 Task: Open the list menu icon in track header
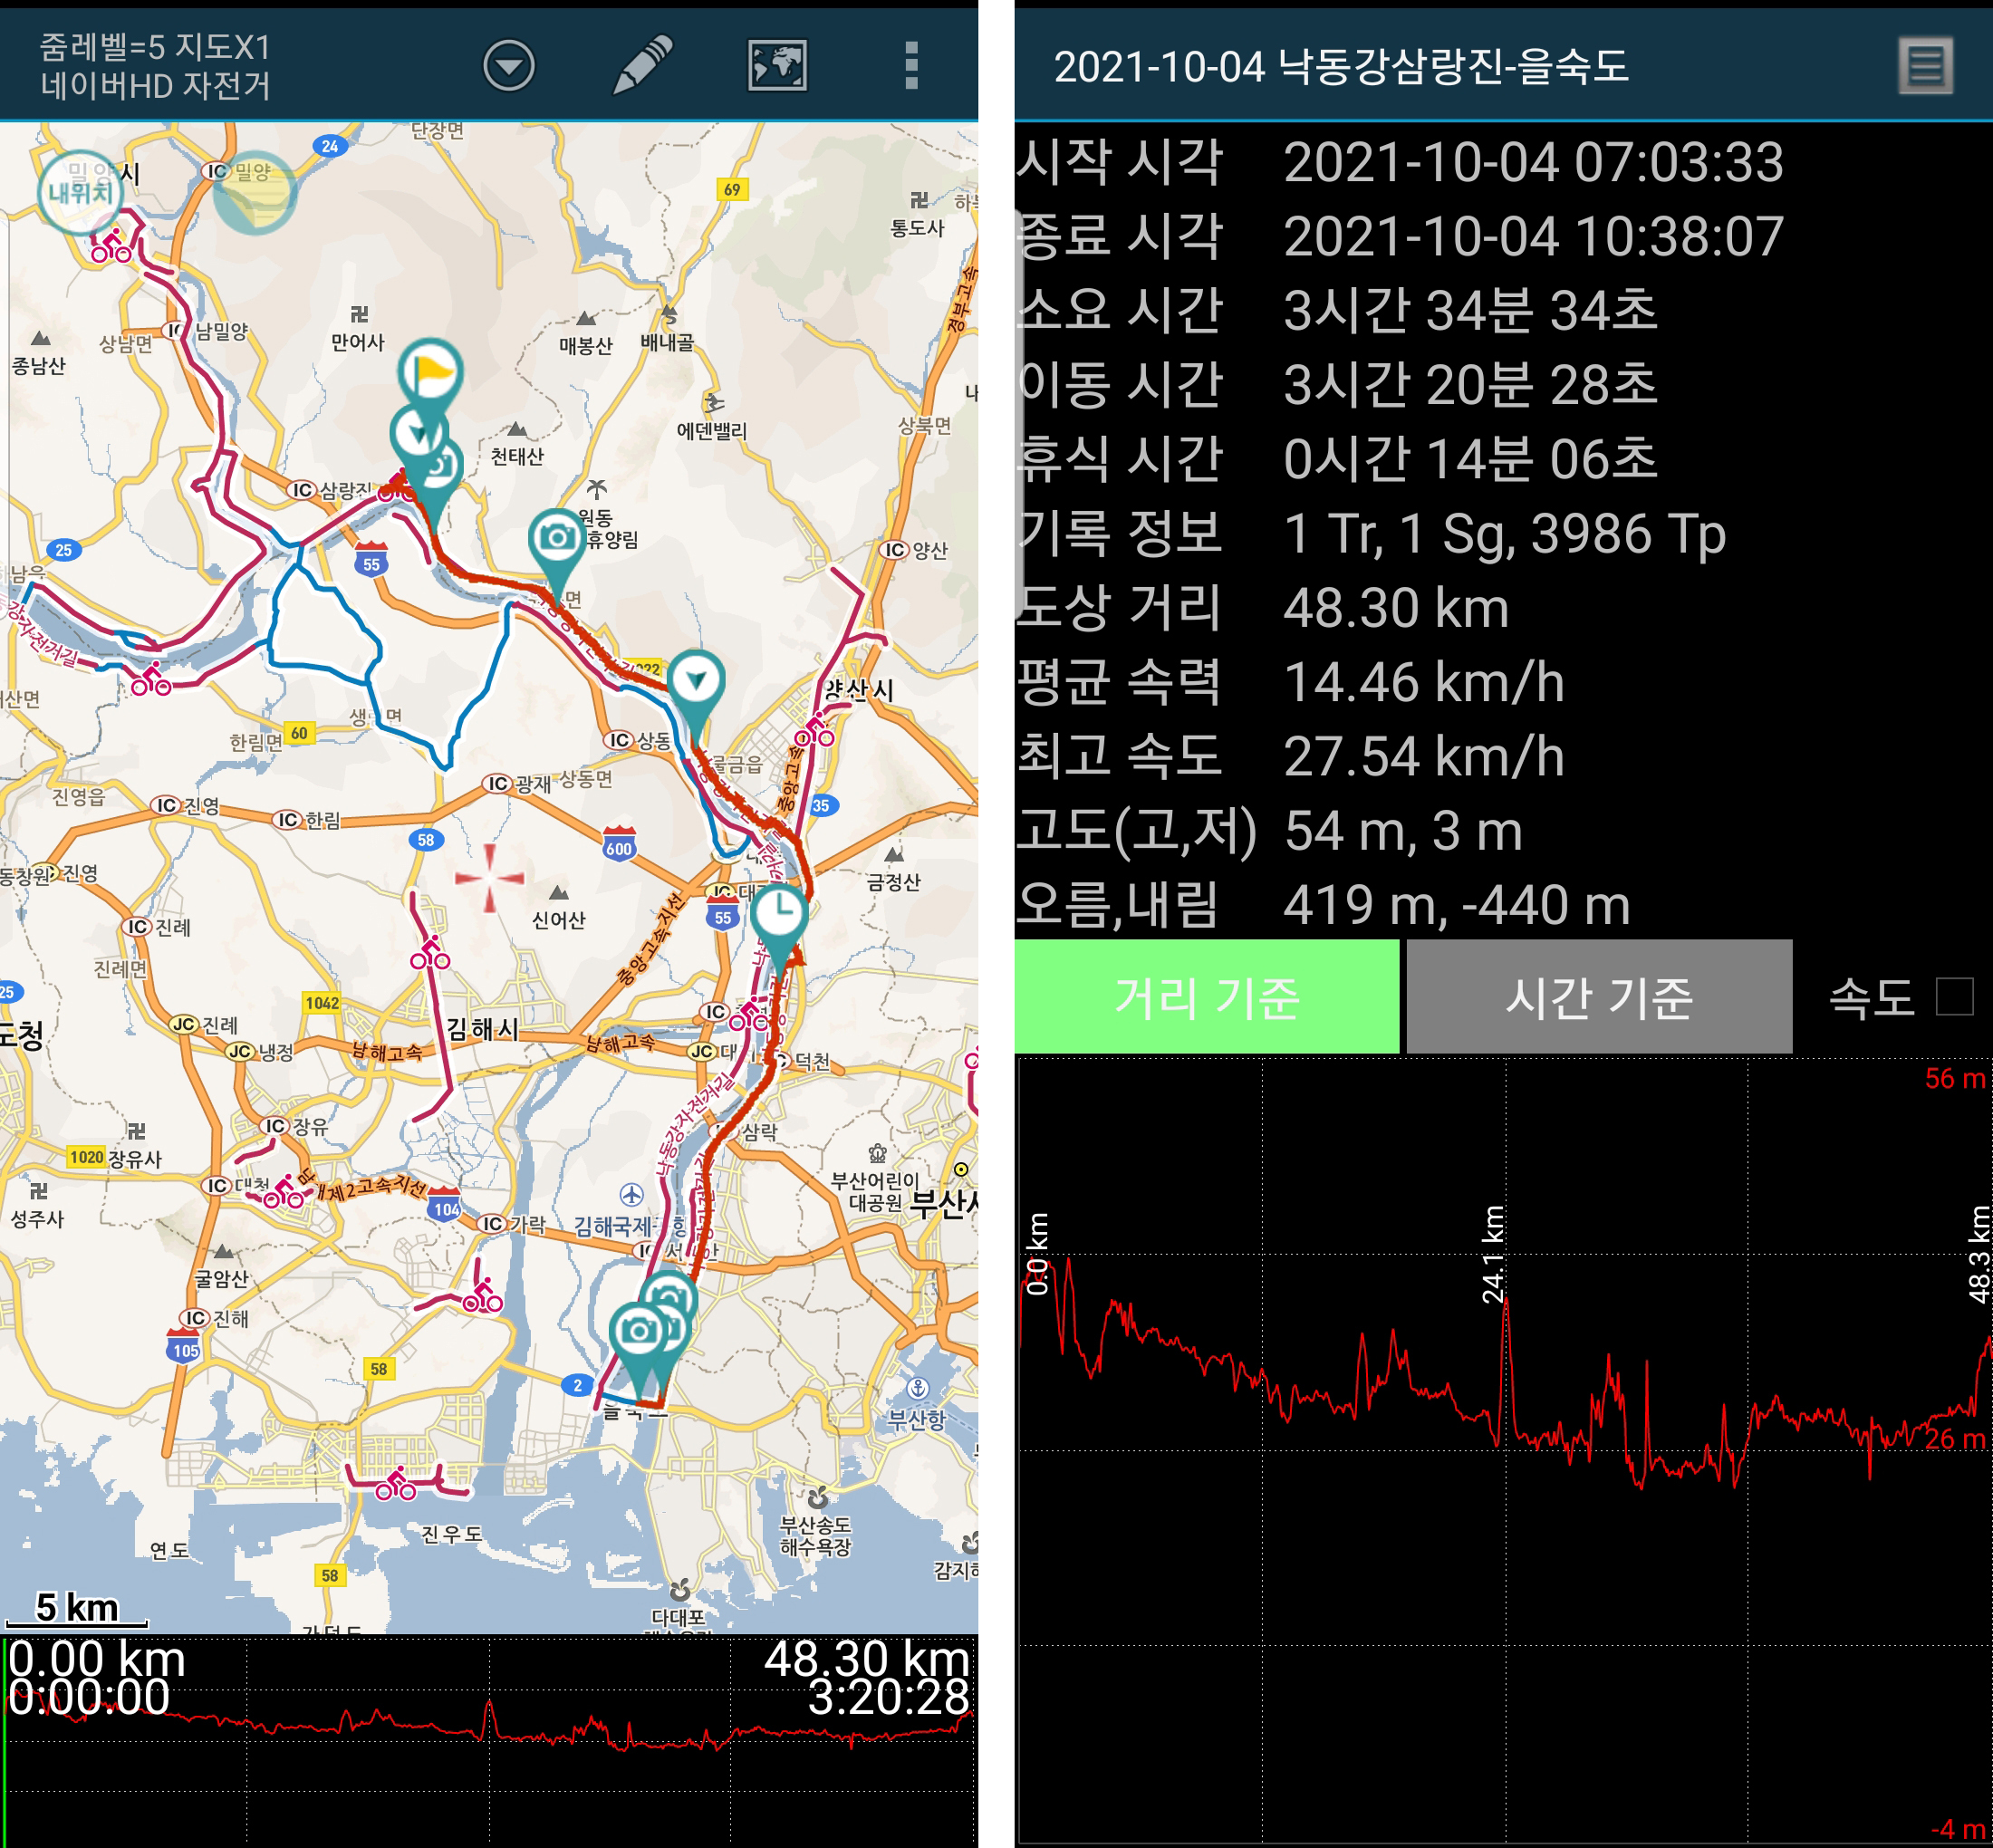1925,66
